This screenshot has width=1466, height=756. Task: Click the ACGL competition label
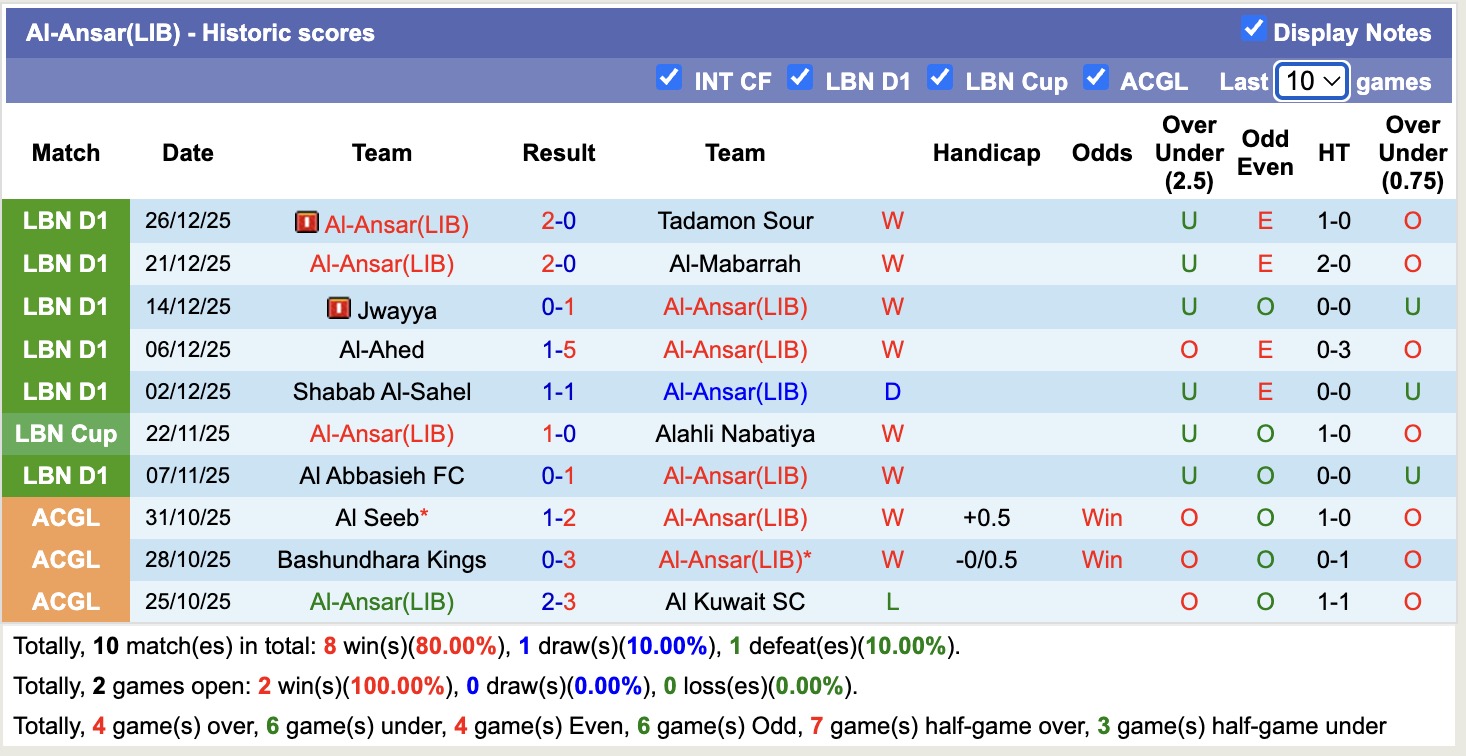coord(65,517)
